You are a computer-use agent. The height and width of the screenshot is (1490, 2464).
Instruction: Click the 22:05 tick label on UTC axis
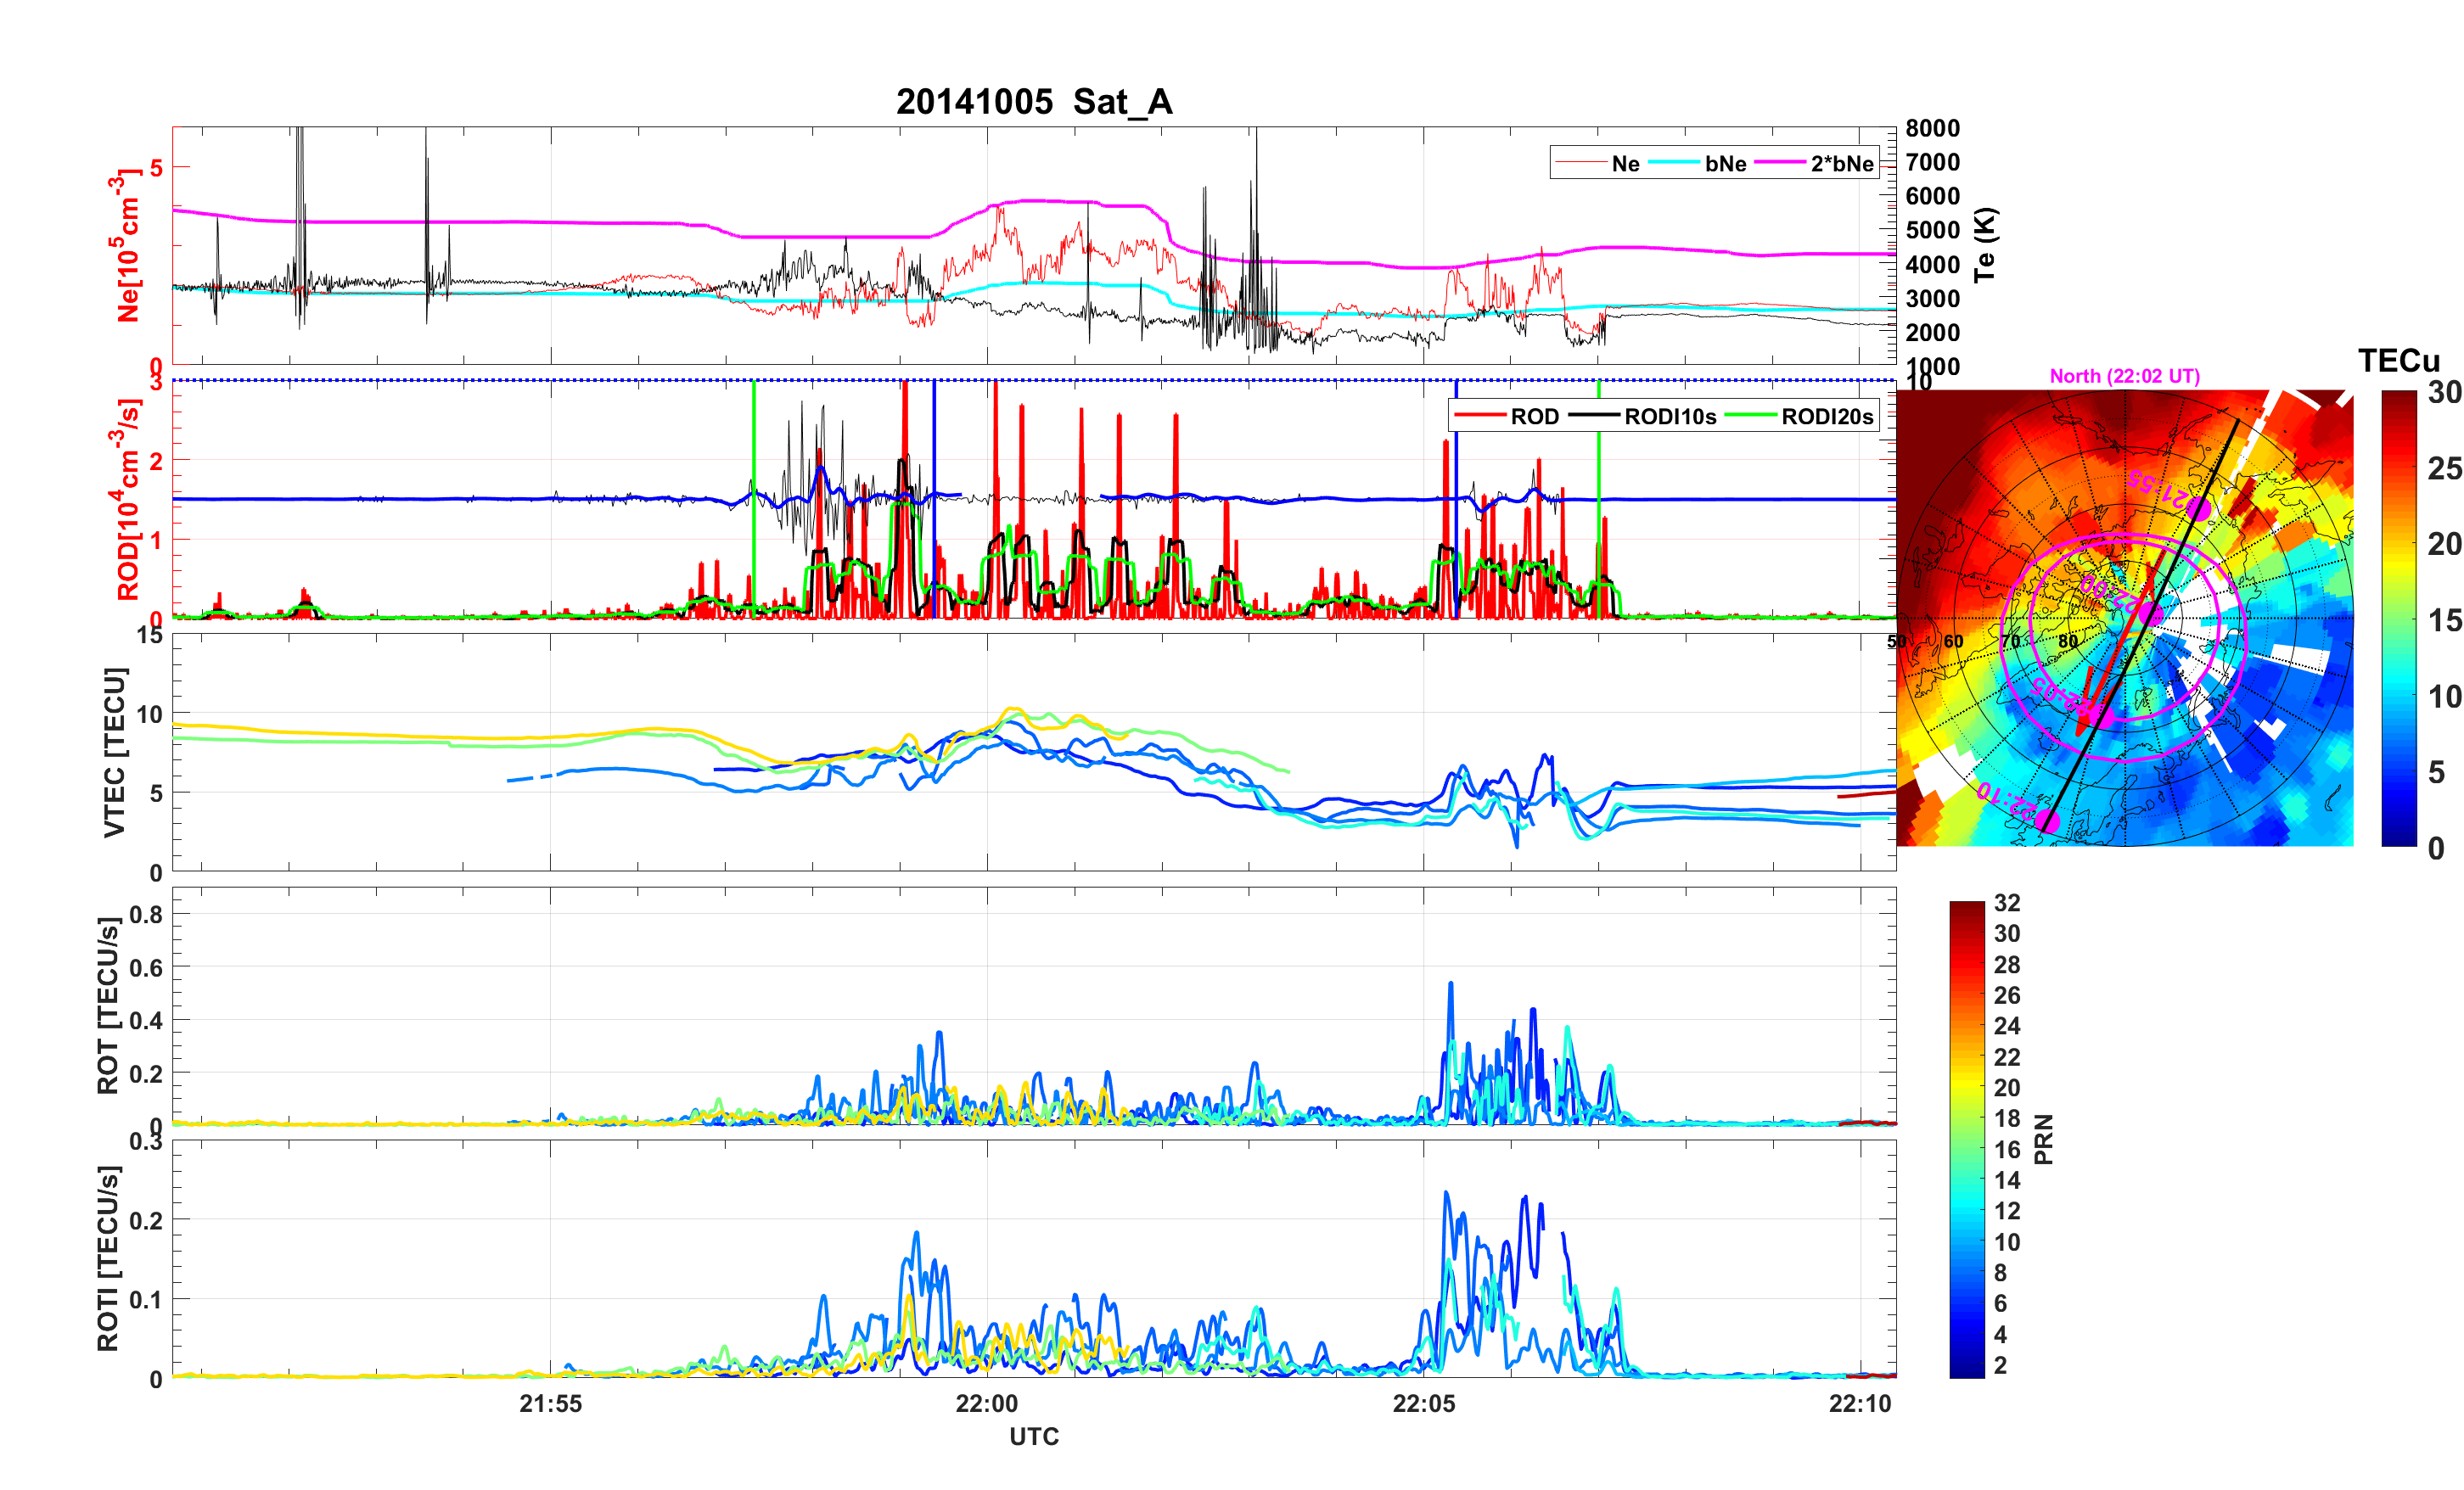pyautogui.click(x=1423, y=1403)
